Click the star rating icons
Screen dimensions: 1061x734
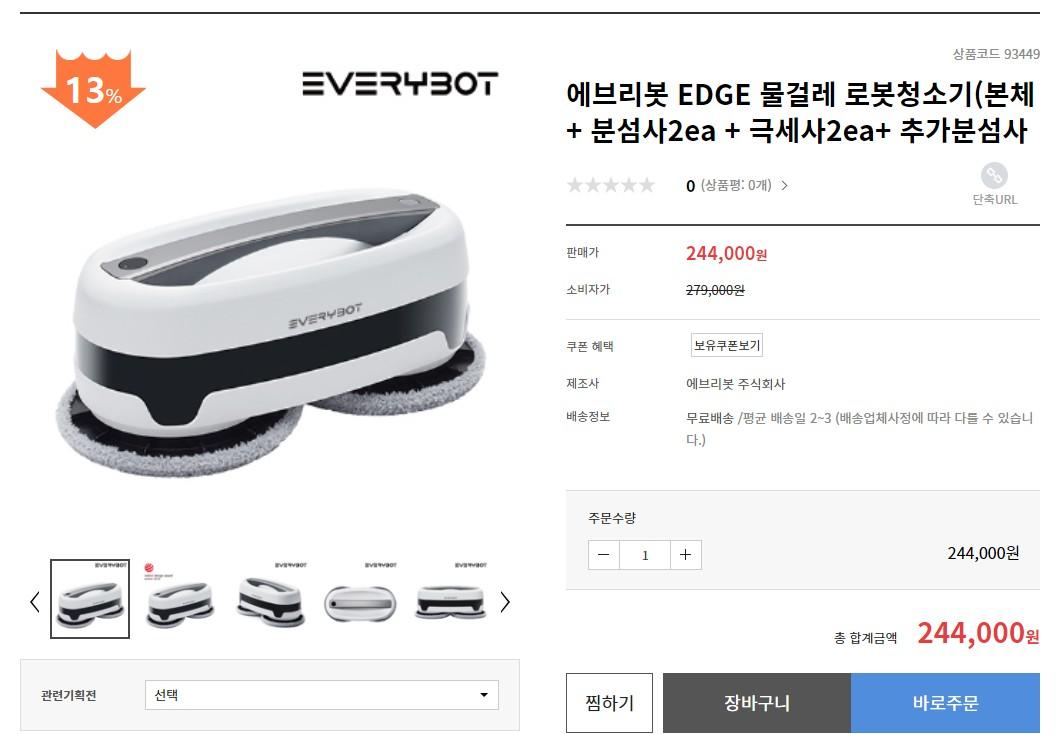[x=611, y=185]
